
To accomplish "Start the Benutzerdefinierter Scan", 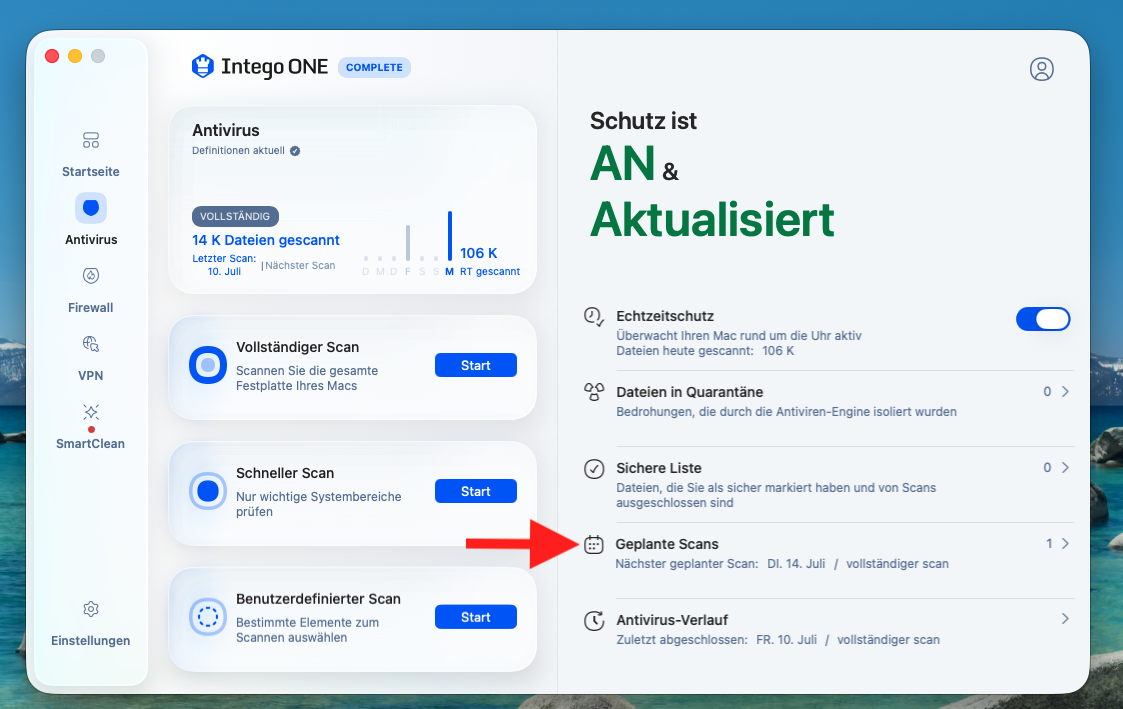I will tap(476, 617).
